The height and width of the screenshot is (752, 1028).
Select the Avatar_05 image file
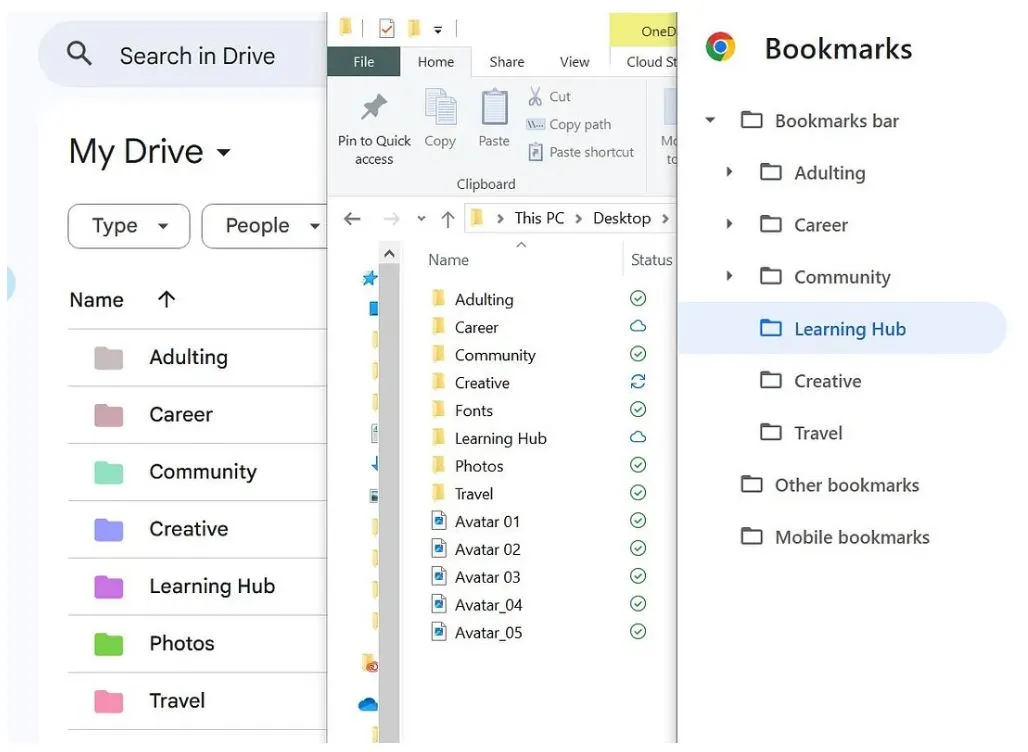pos(477,633)
